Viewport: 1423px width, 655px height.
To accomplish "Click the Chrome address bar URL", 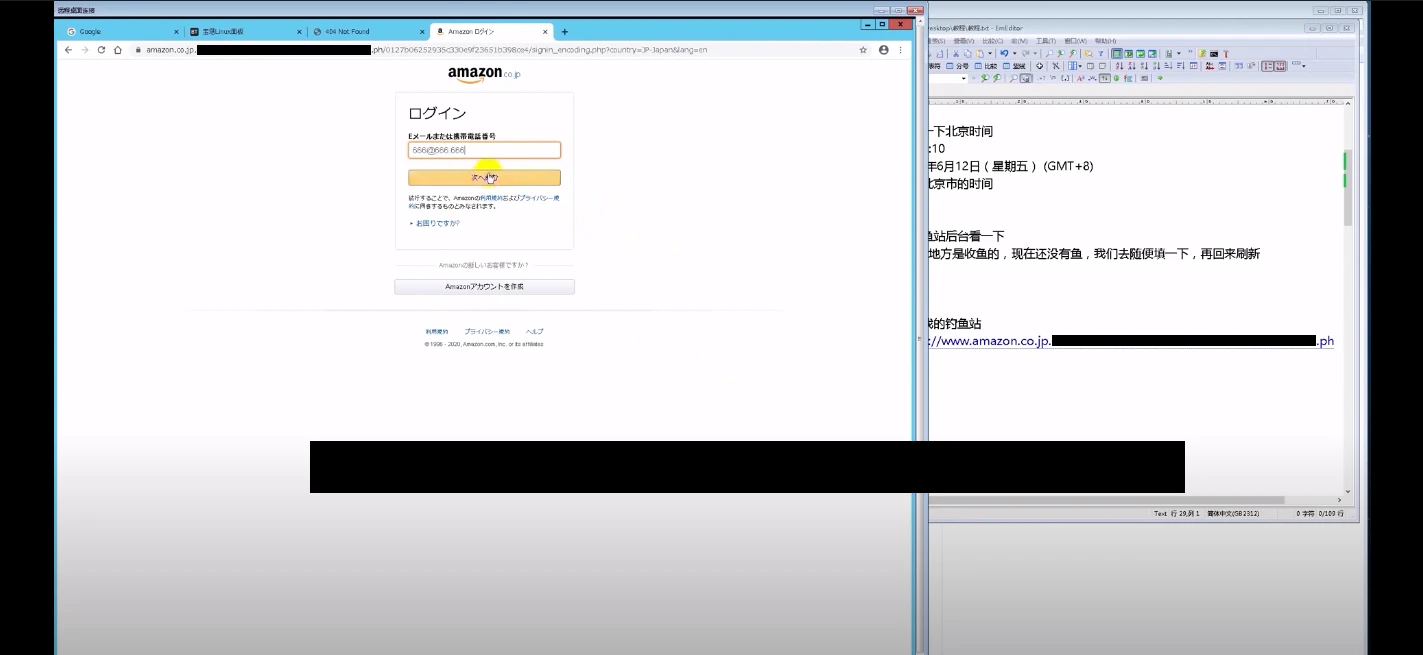I will tap(490, 49).
